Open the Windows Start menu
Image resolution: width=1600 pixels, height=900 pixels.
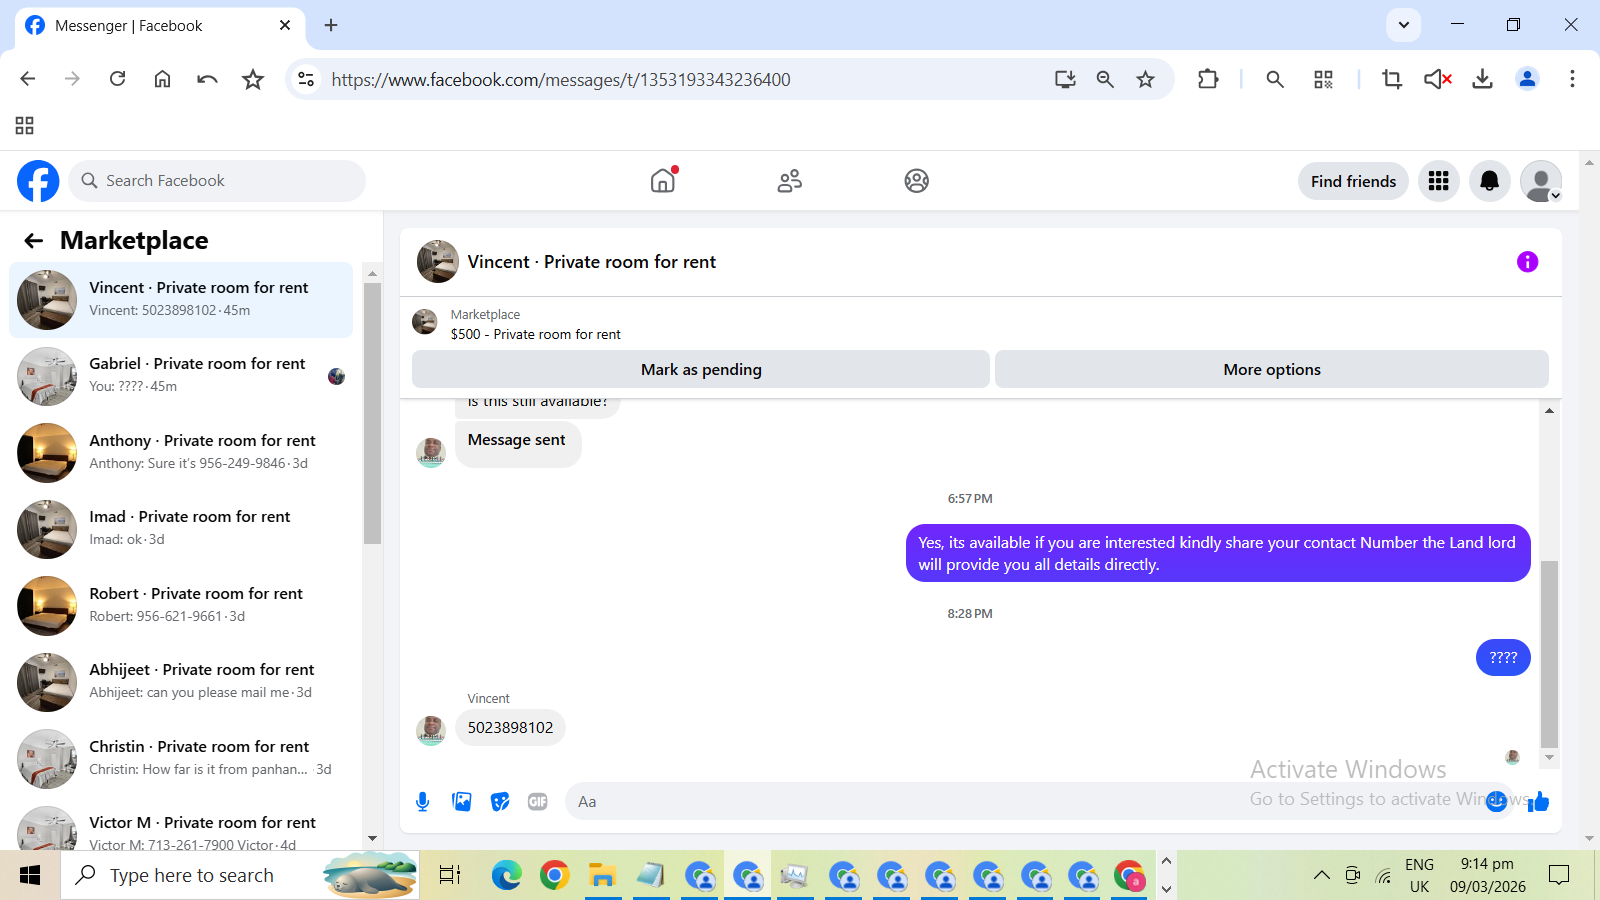pos(30,875)
